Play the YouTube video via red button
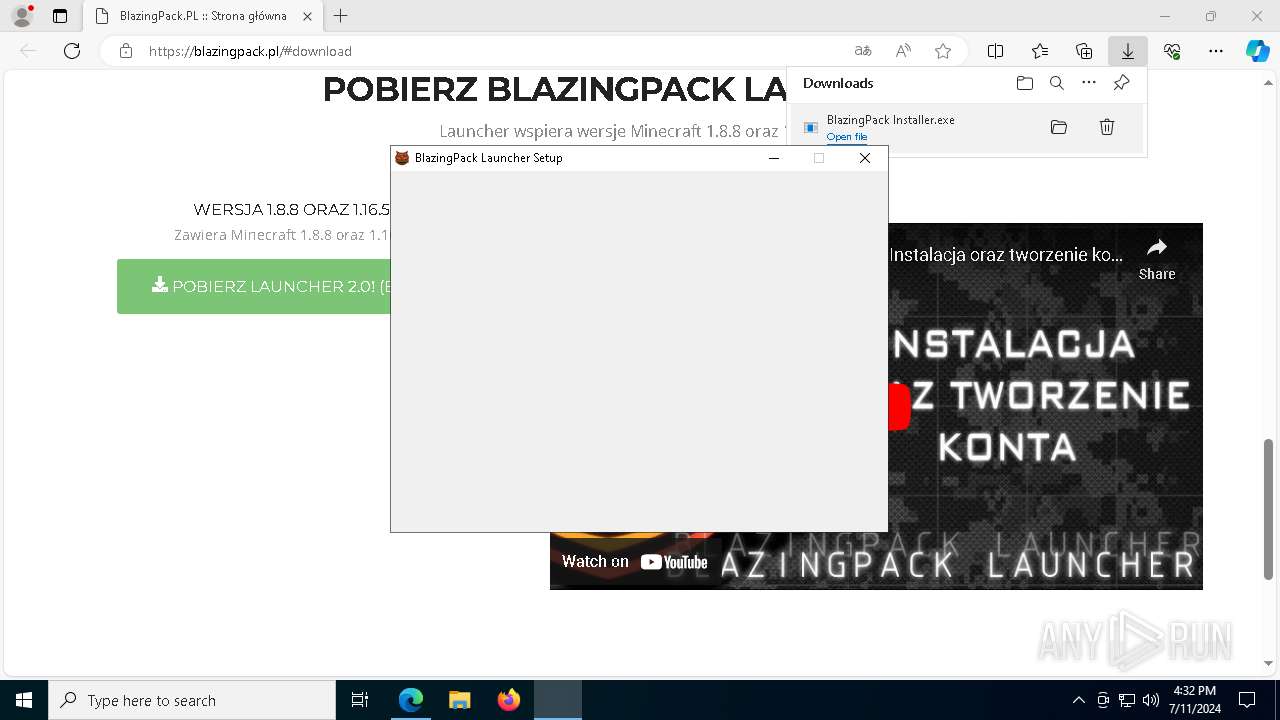The height and width of the screenshot is (720, 1280). pos(899,408)
